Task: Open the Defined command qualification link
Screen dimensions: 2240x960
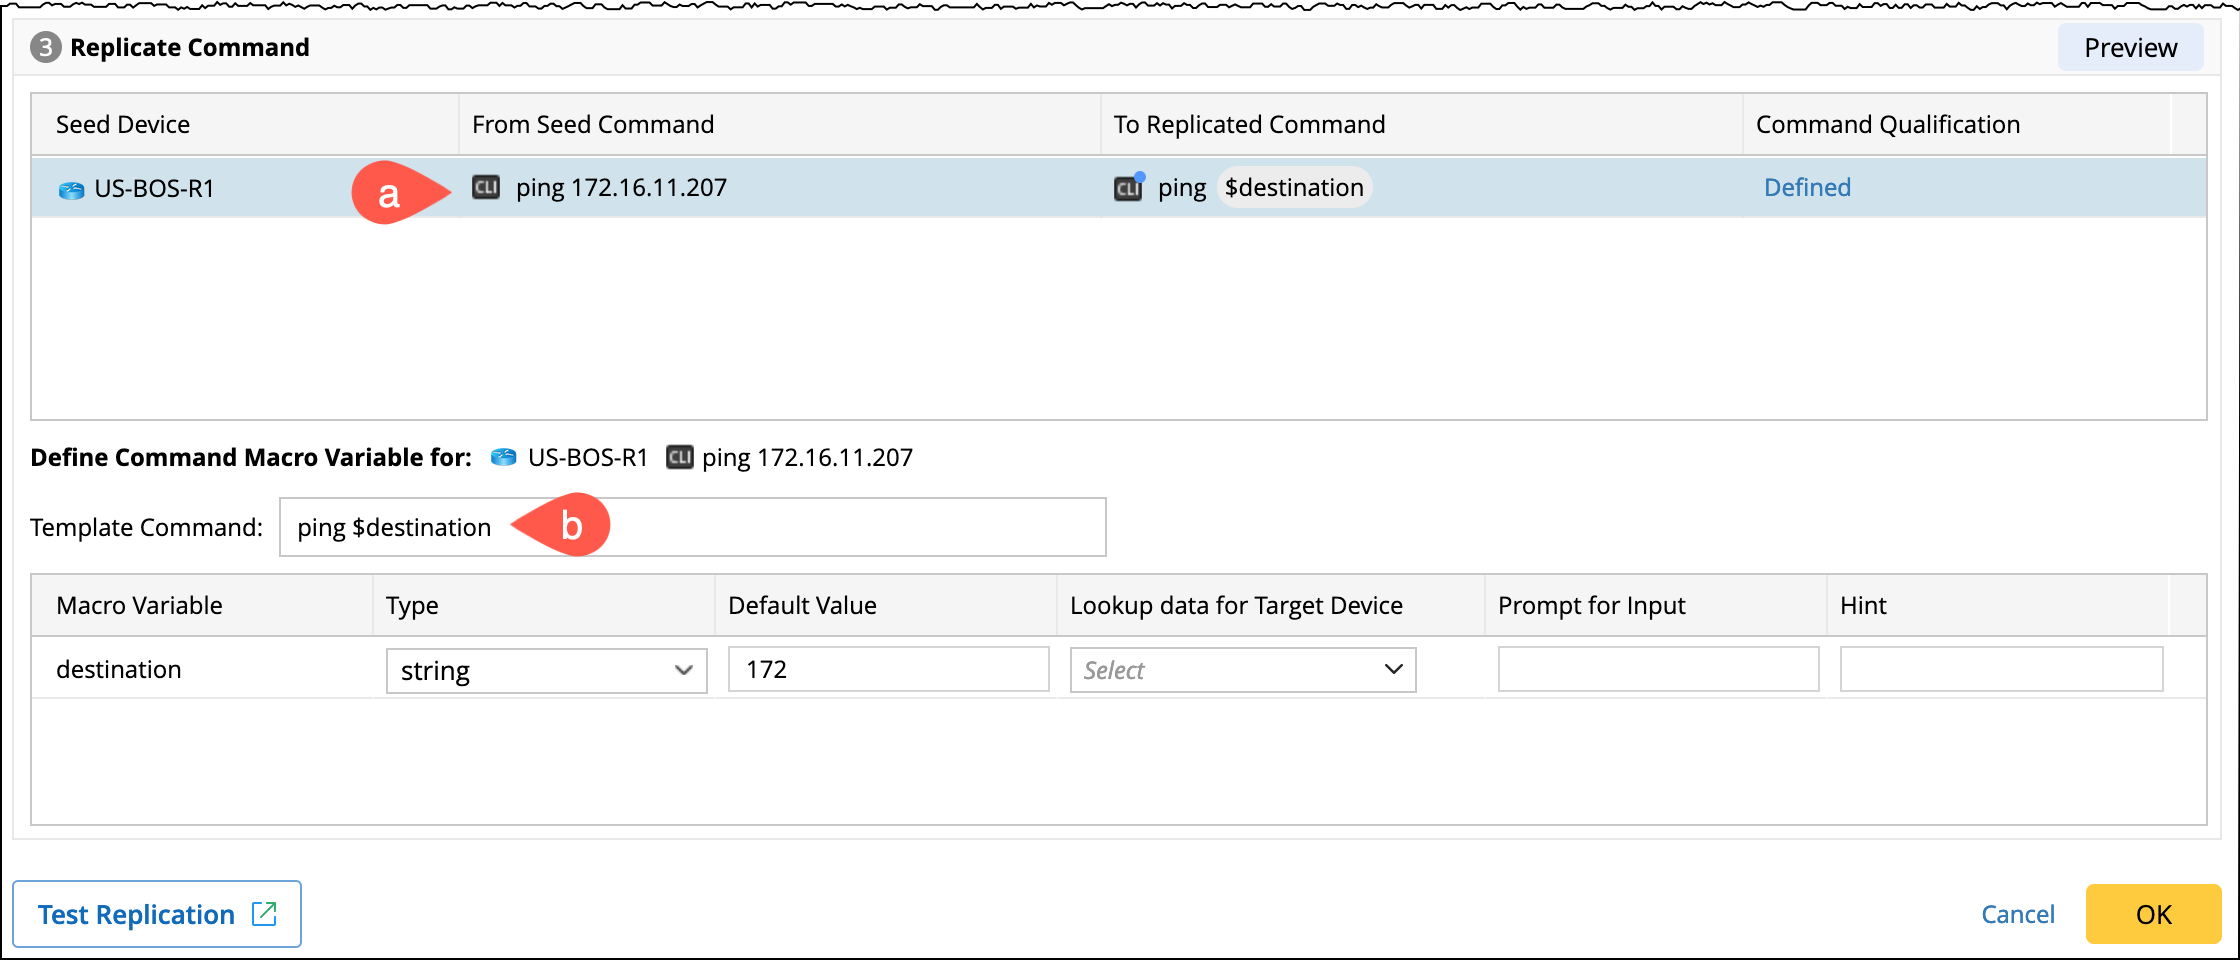Action: [x=1807, y=188]
